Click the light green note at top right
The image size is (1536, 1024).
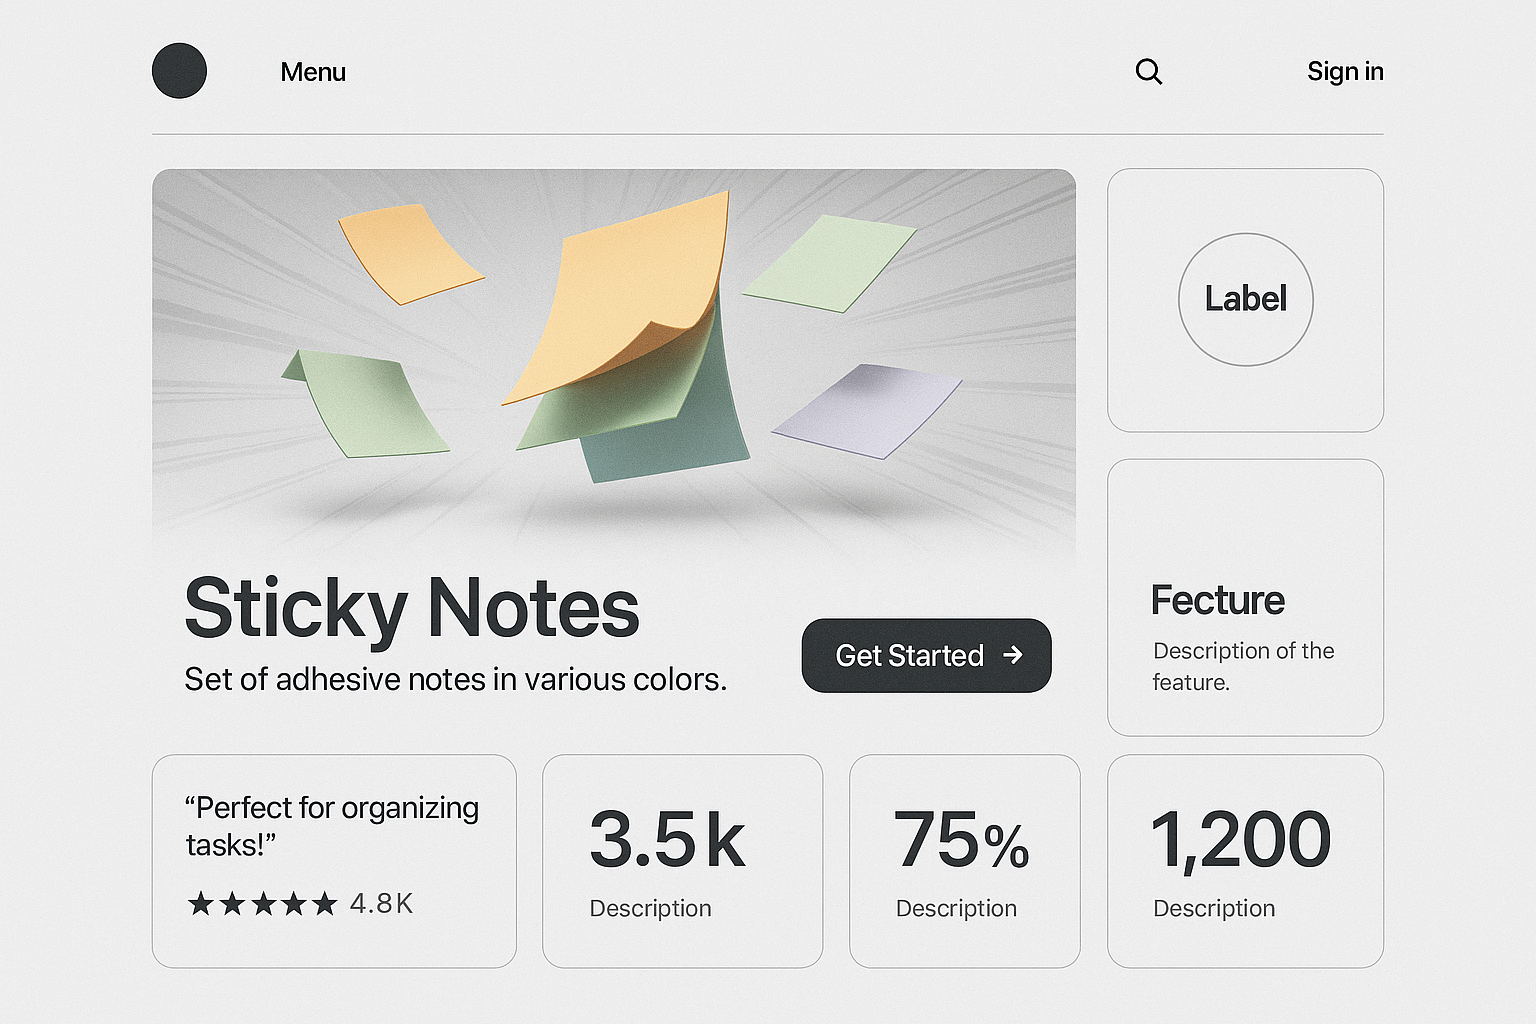829,262
